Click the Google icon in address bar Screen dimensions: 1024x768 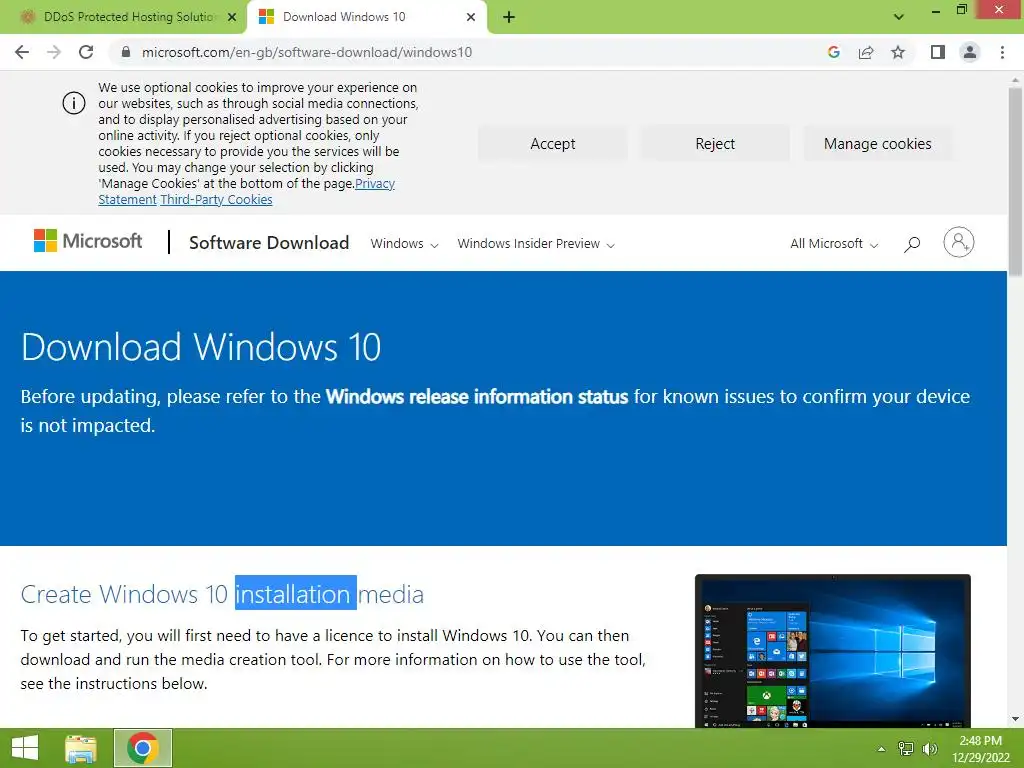833,52
